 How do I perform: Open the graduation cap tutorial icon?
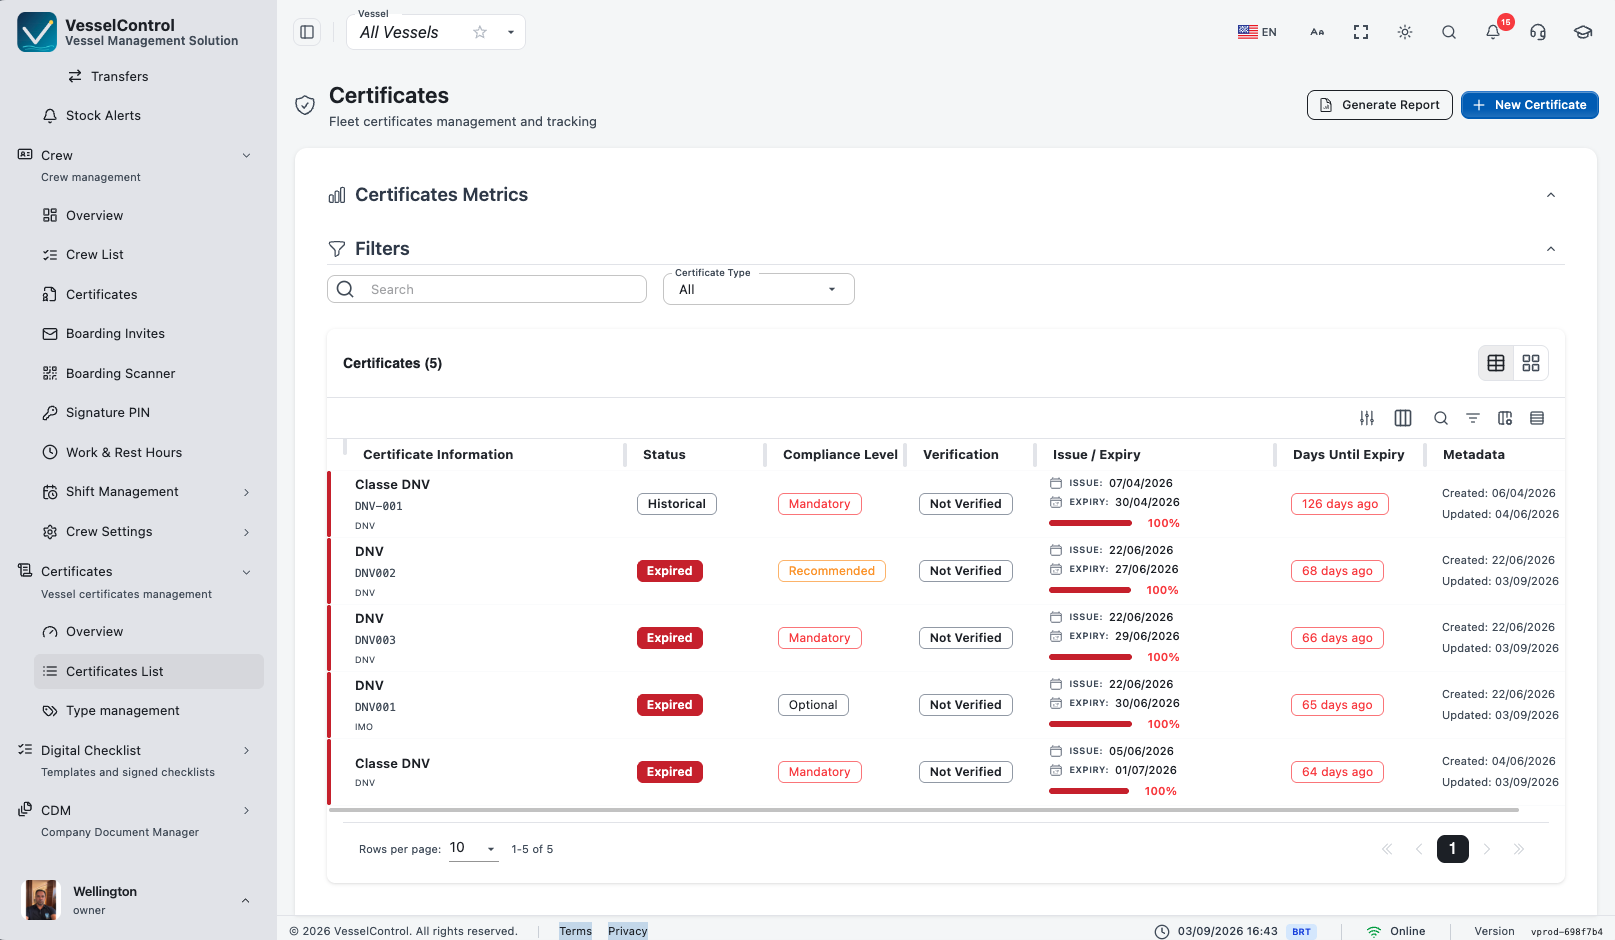pos(1583,32)
